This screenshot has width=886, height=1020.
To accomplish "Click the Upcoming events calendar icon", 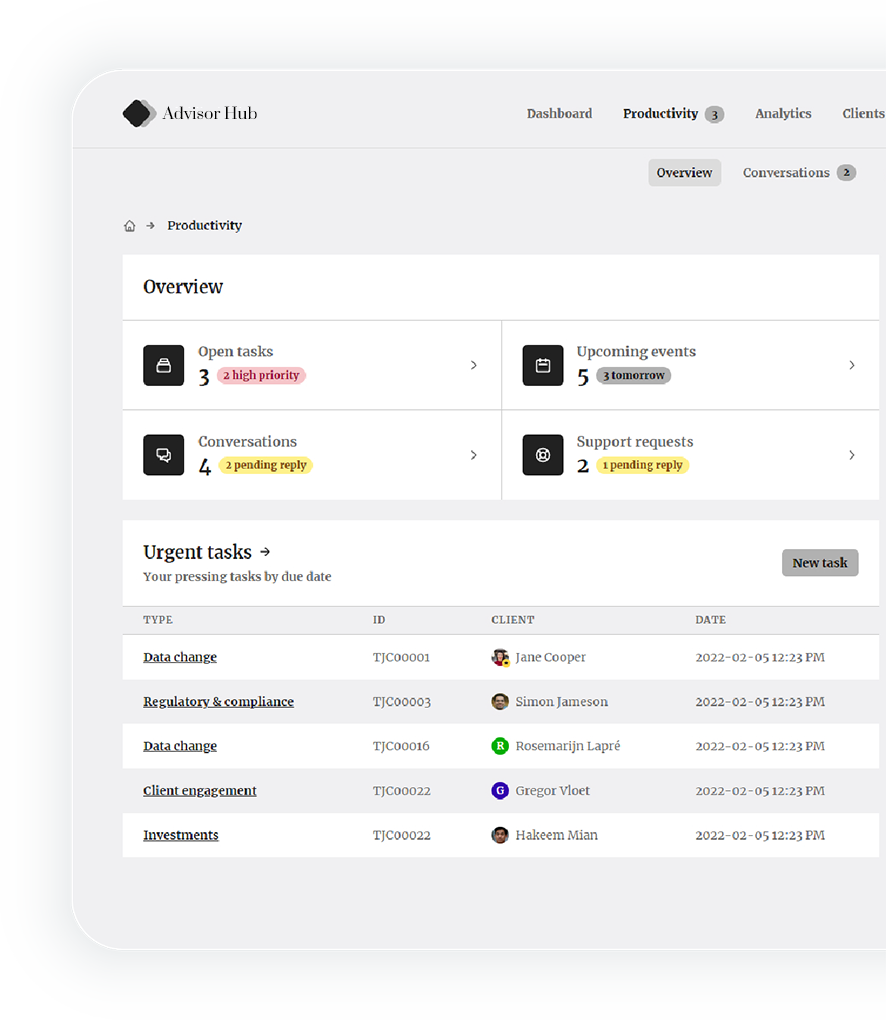I will coord(543,366).
